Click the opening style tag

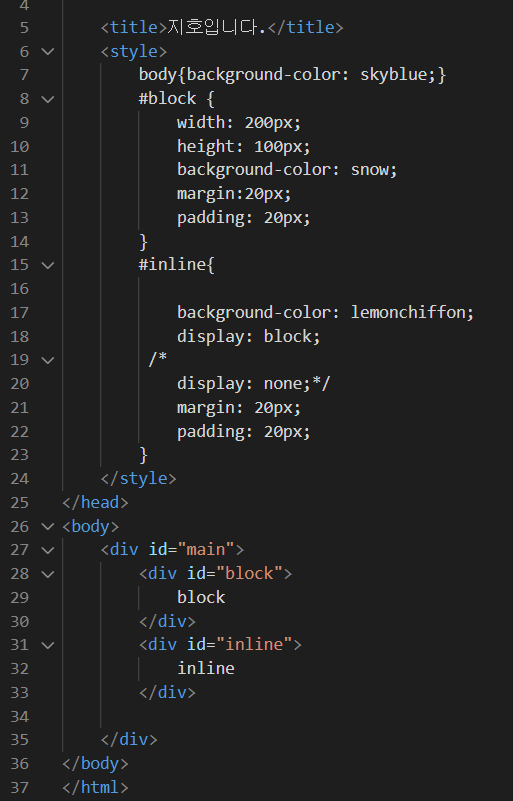coord(134,51)
